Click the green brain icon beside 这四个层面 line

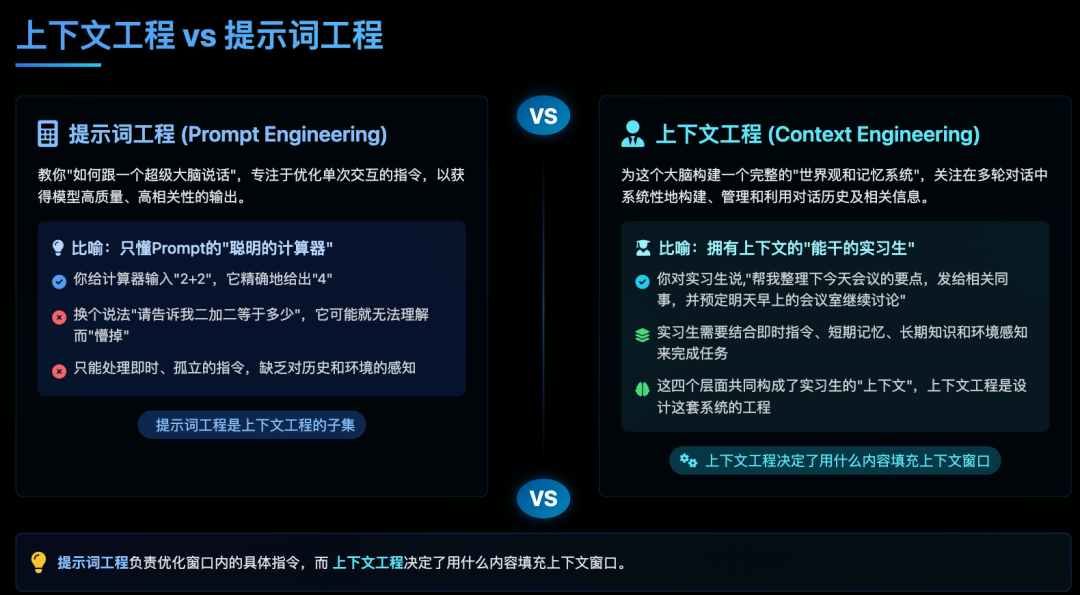[x=642, y=388]
